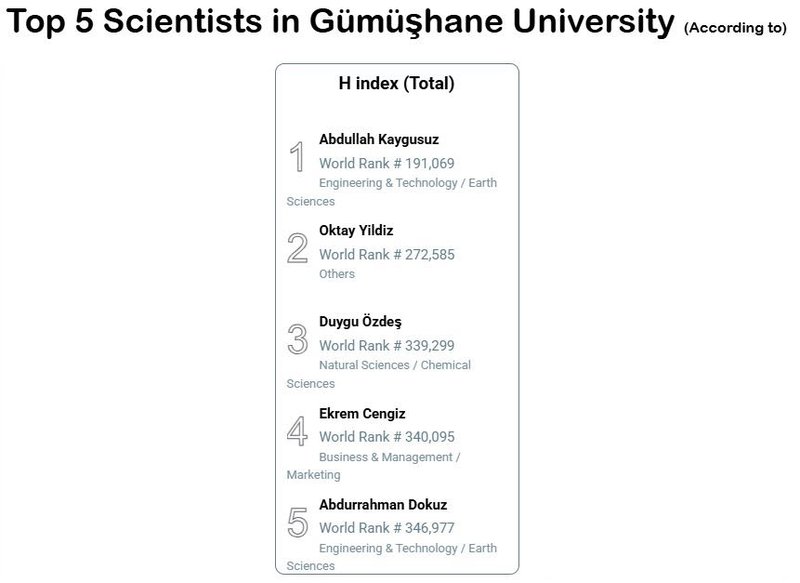This screenshot has height=583, width=800.
Task: Select World Rank # 272,585 text
Action: click(387, 255)
